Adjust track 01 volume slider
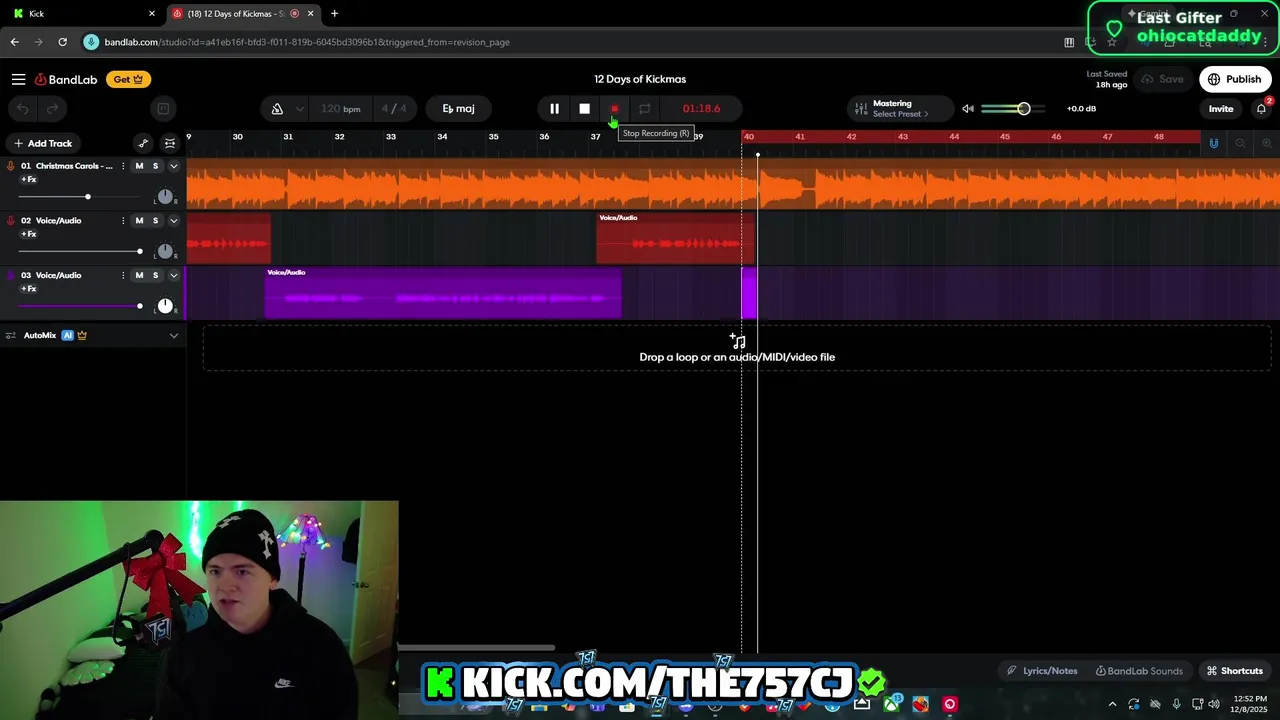Image resolution: width=1280 pixels, height=720 pixels. point(80,197)
